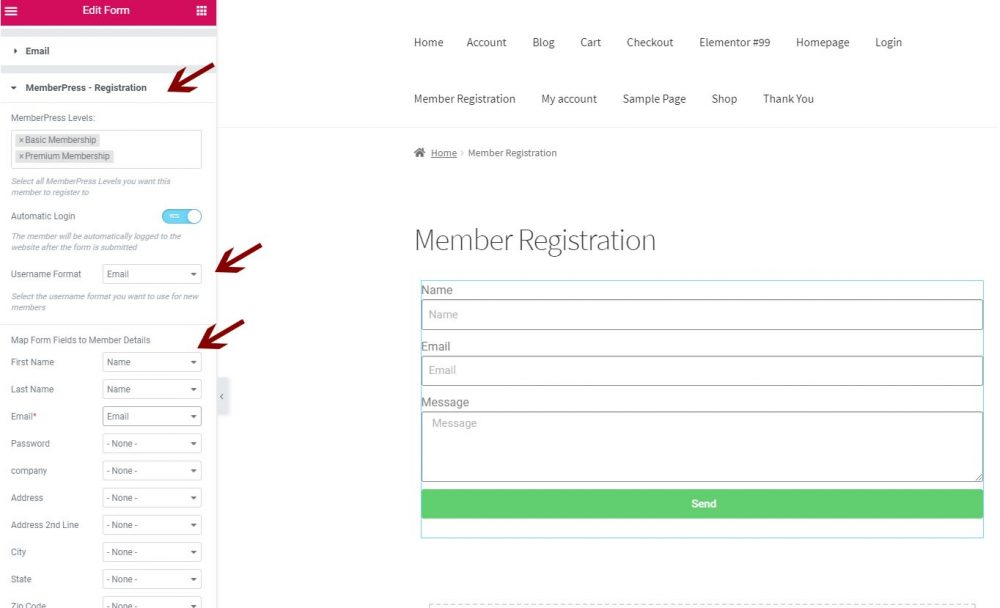
Task: Click the home icon in breadcrumb
Action: coord(420,153)
